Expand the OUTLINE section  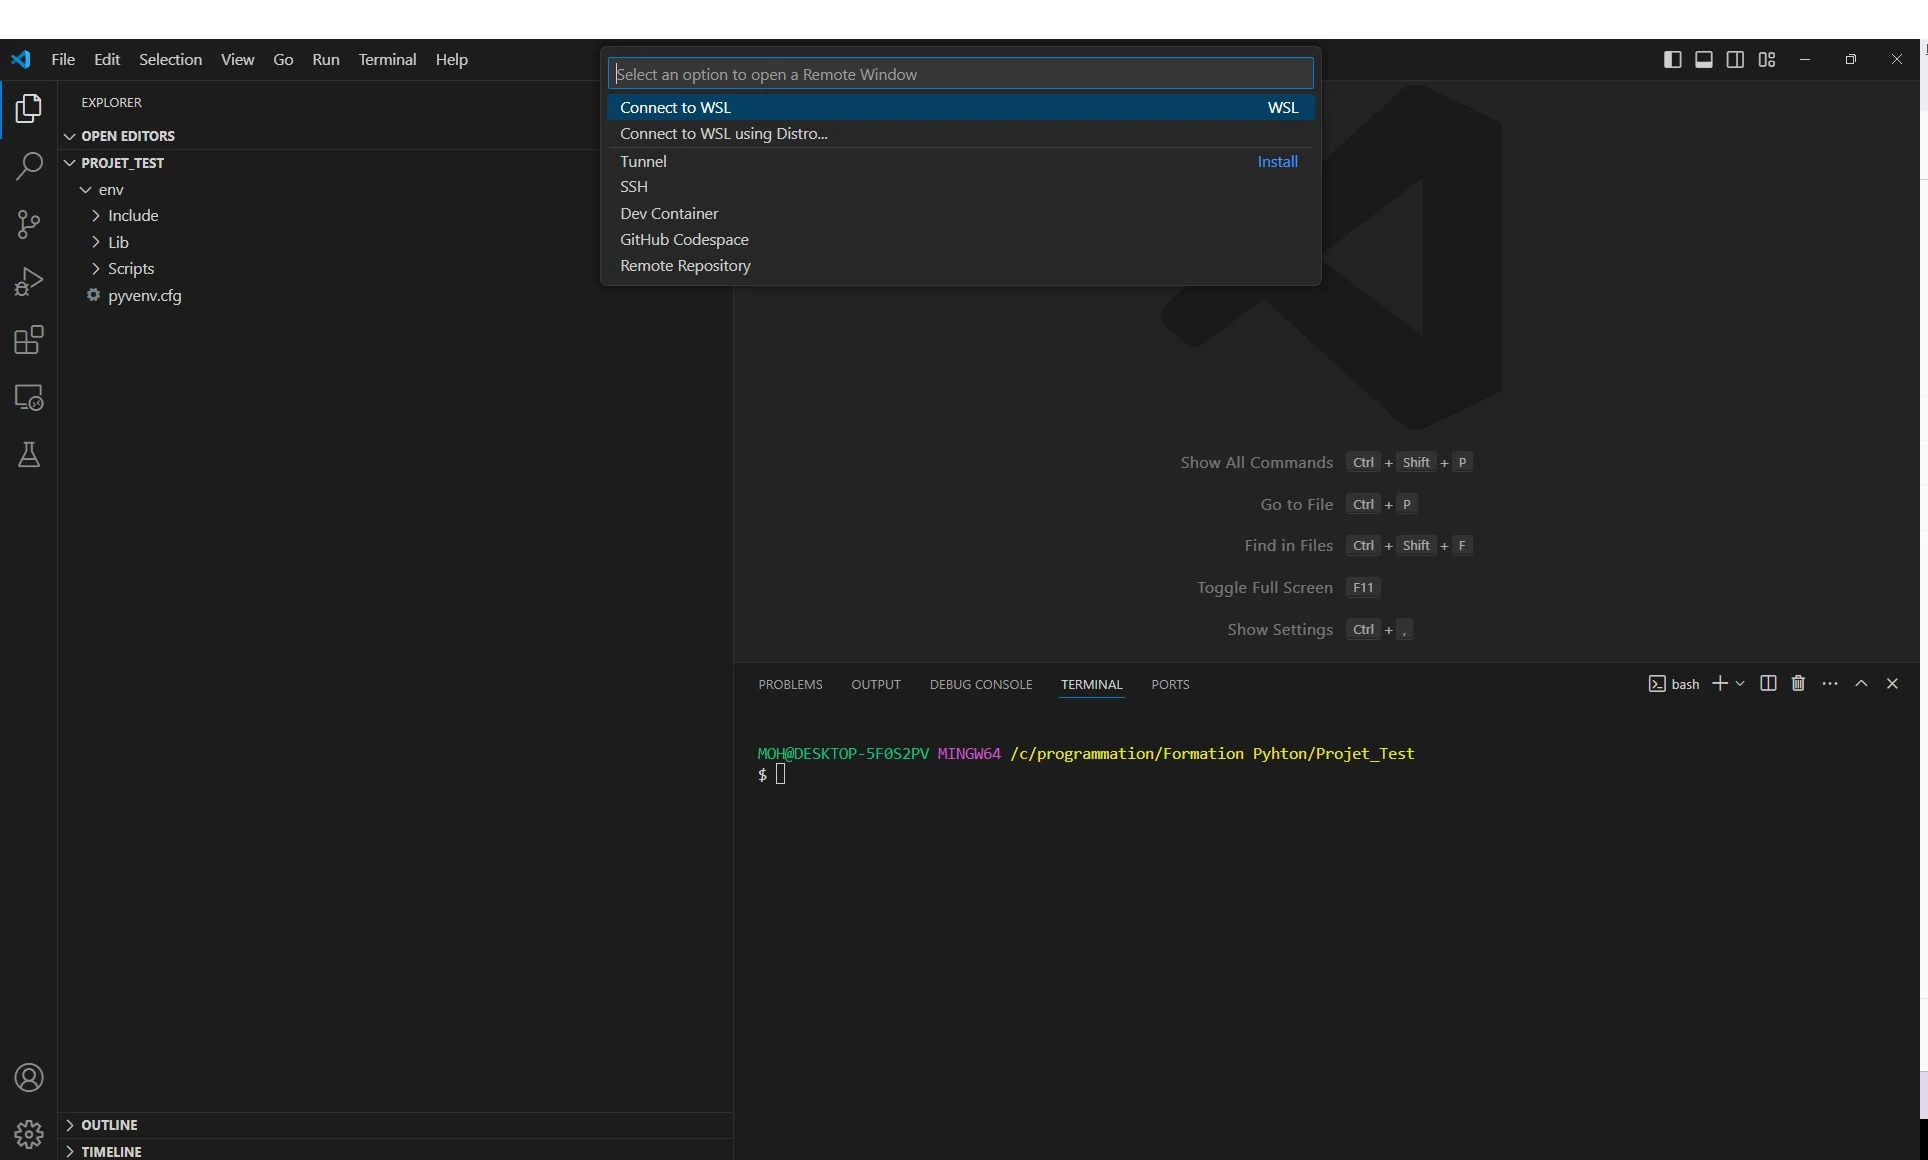click(109, 1125)
